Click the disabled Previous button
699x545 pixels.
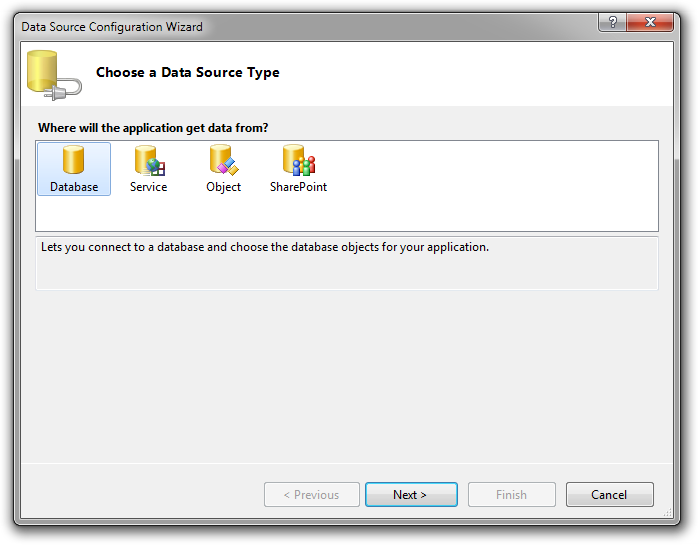[x=312, y=494]
